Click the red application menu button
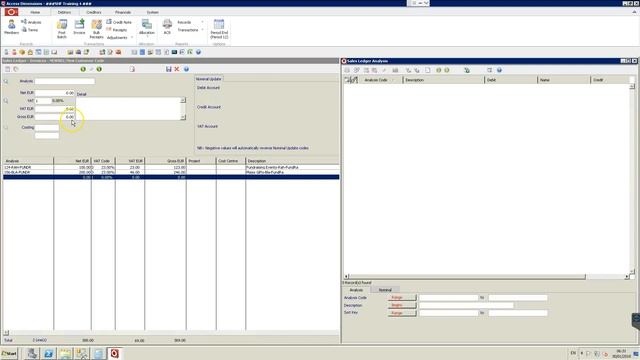640x360 pixels. (11, 12)
